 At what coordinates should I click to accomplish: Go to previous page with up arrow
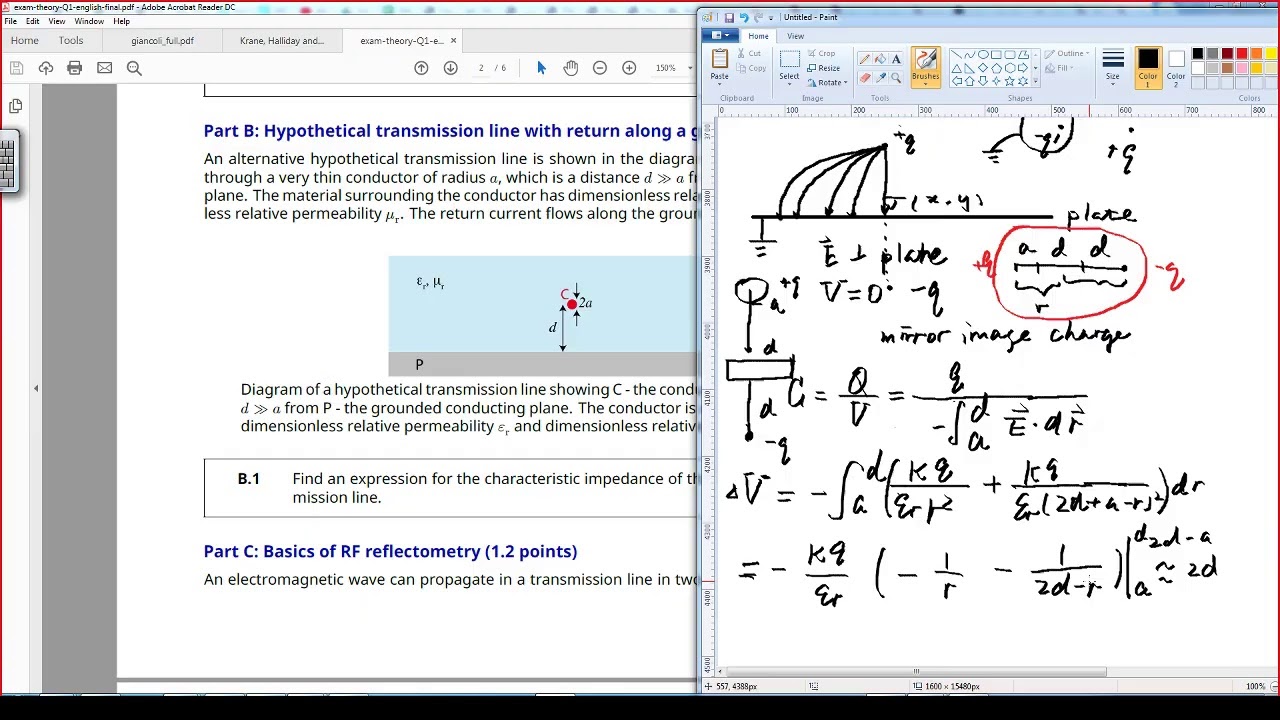click(x=421, y=68)
